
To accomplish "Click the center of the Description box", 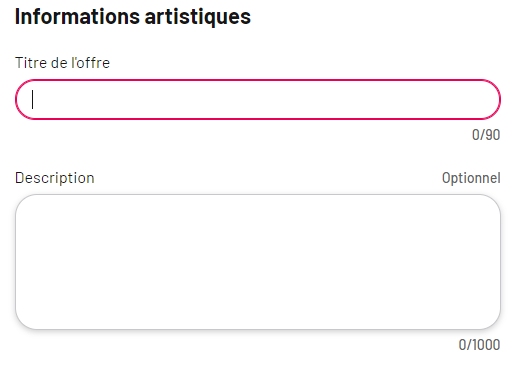I will (258, 262).
